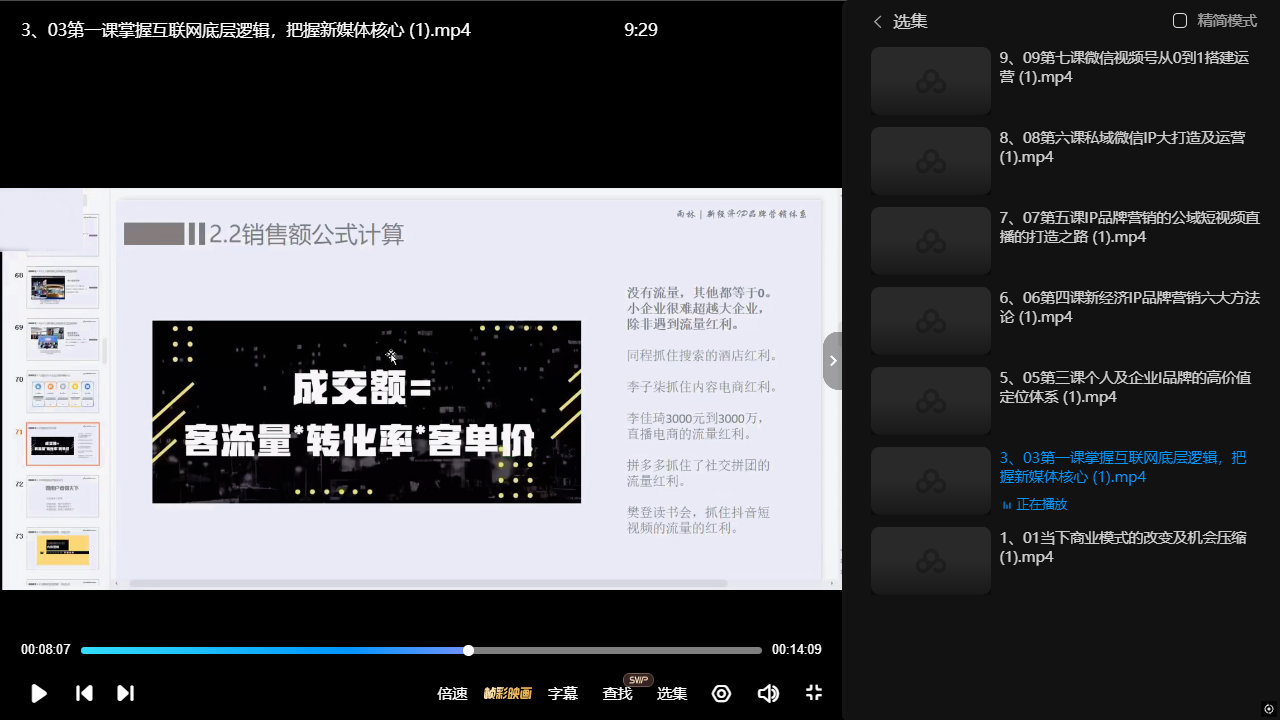Open the 字幕 subtitles menu

563,693
